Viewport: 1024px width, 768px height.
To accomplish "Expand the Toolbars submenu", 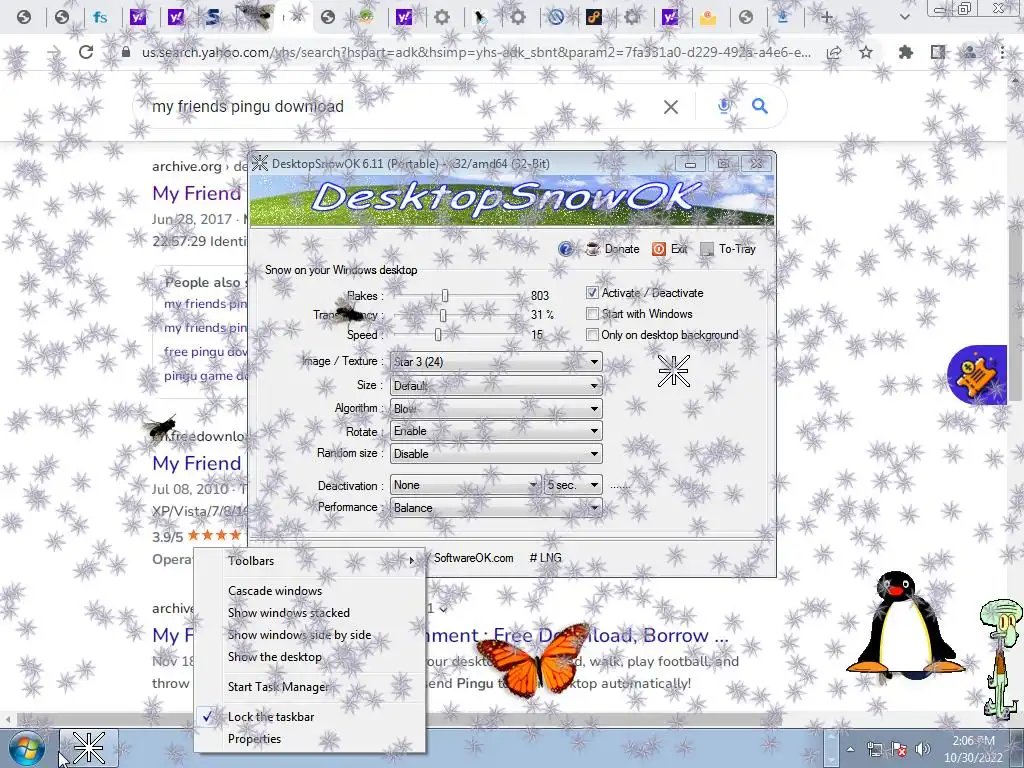I will (x=310, y=560).
